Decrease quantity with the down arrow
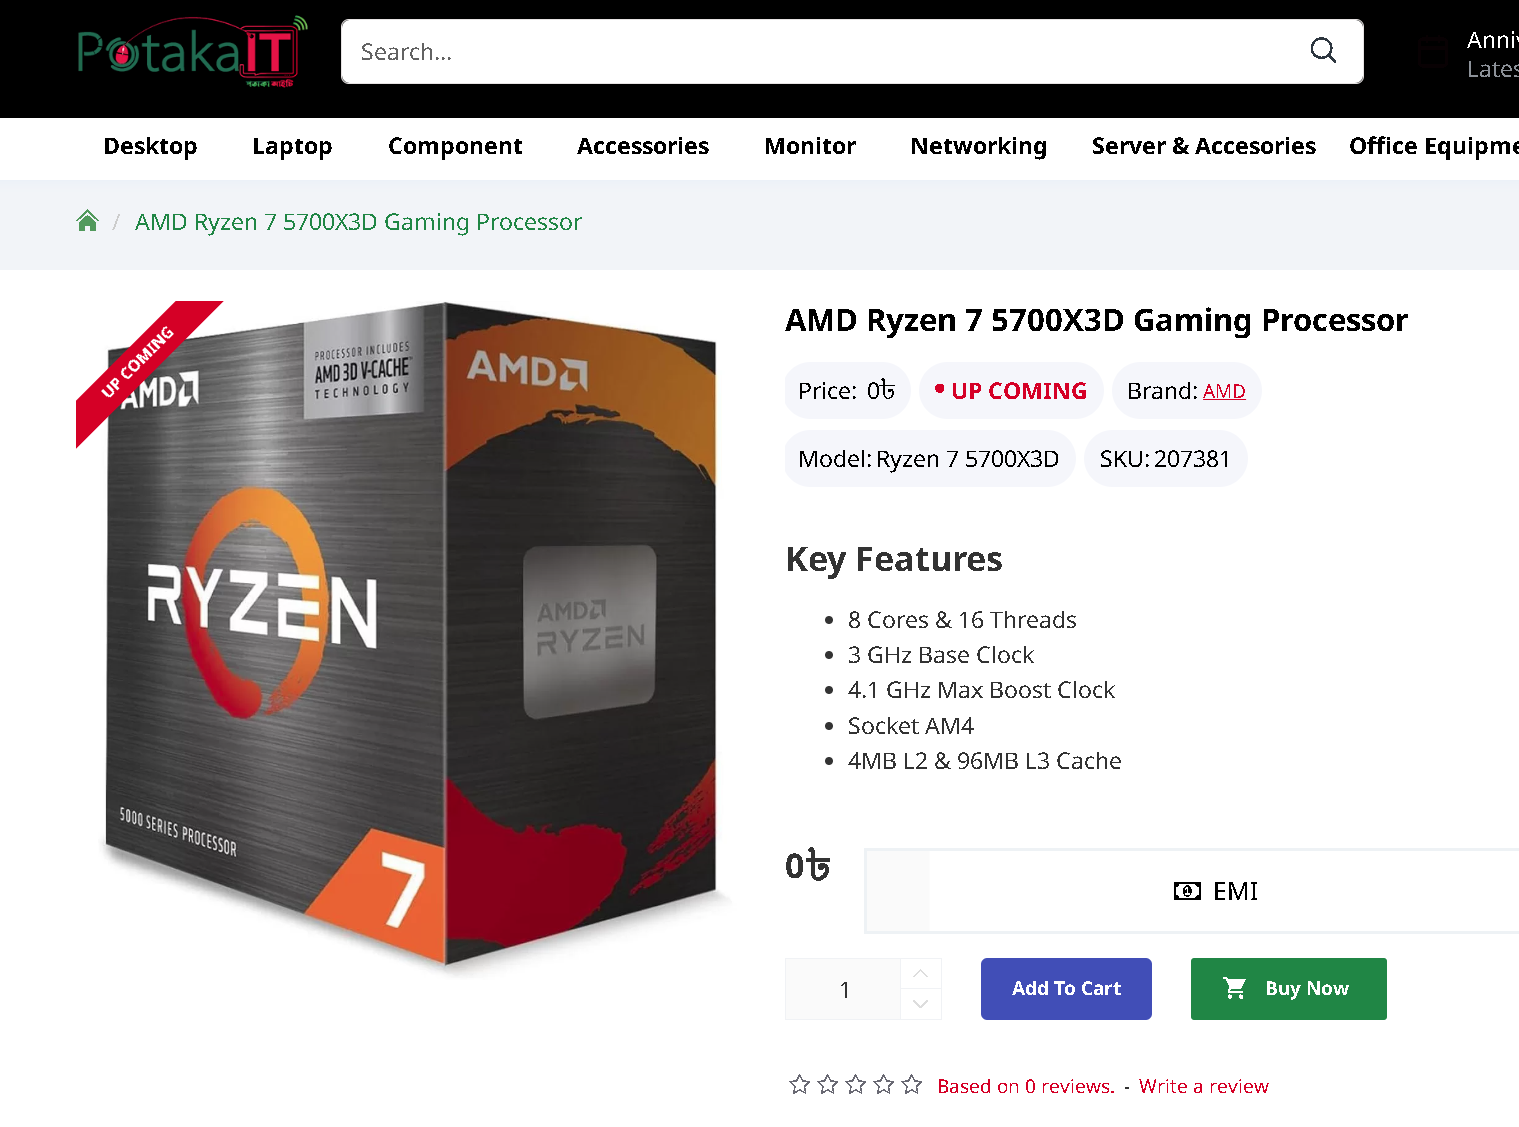The width and height of the screenshot is (1519, 1127). tap(921, 1004)
